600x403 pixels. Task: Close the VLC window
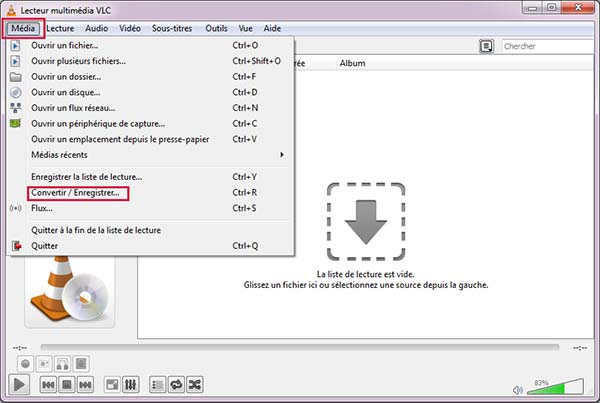(578, 8)
